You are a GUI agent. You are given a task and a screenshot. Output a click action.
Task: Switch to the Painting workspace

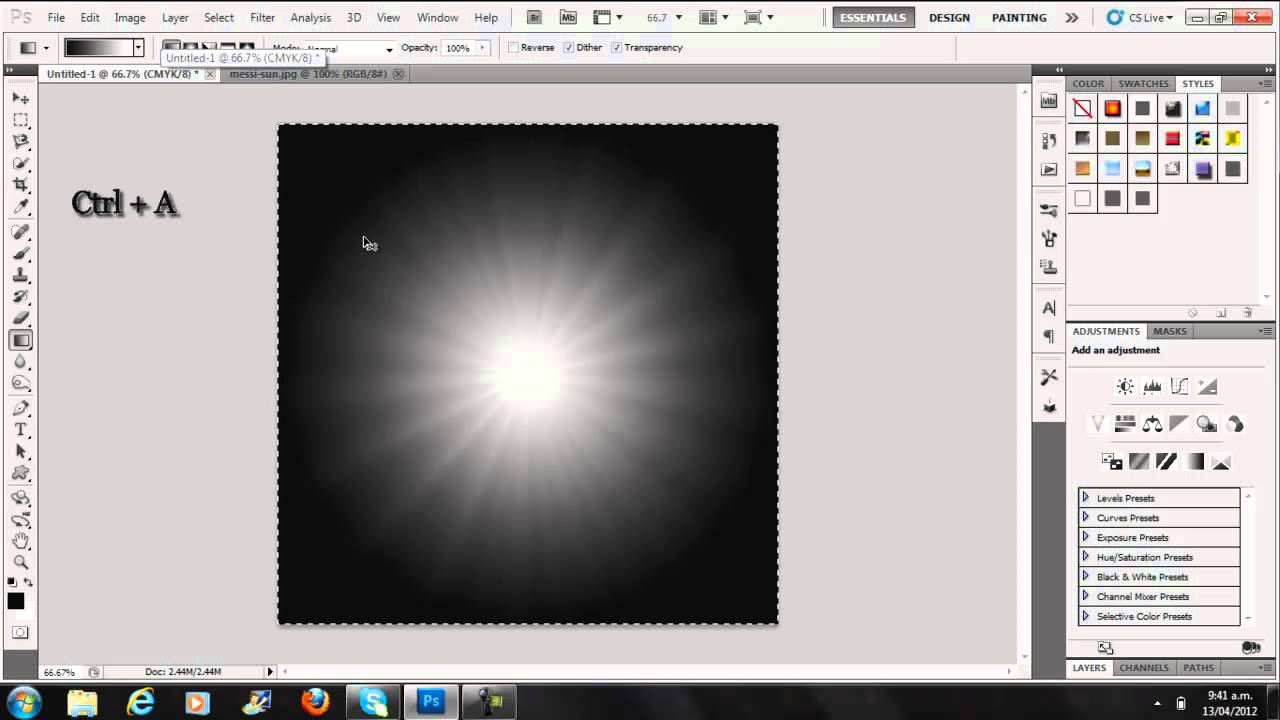1019,18
